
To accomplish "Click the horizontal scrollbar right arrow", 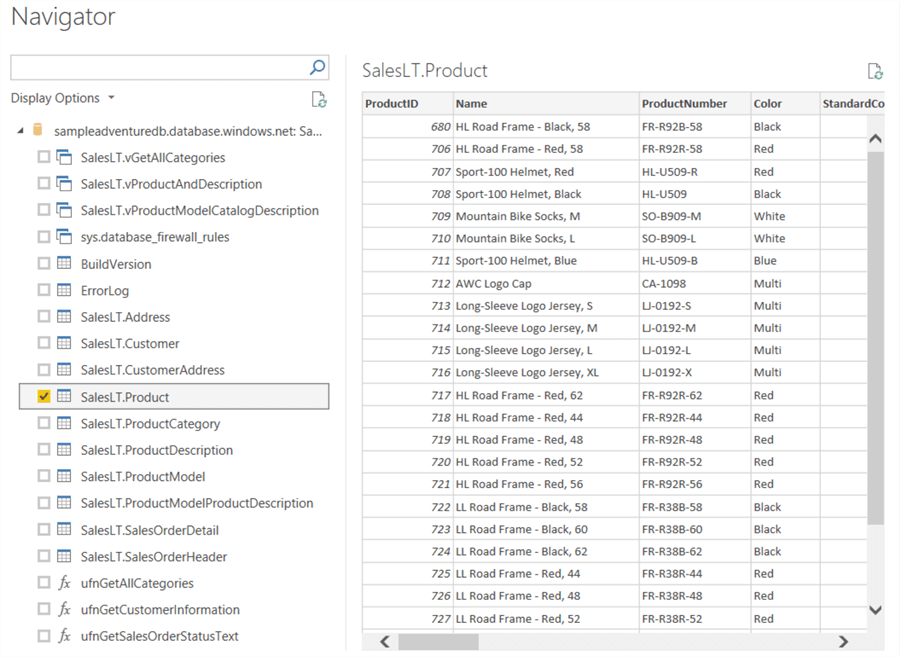I will [843, 642].
